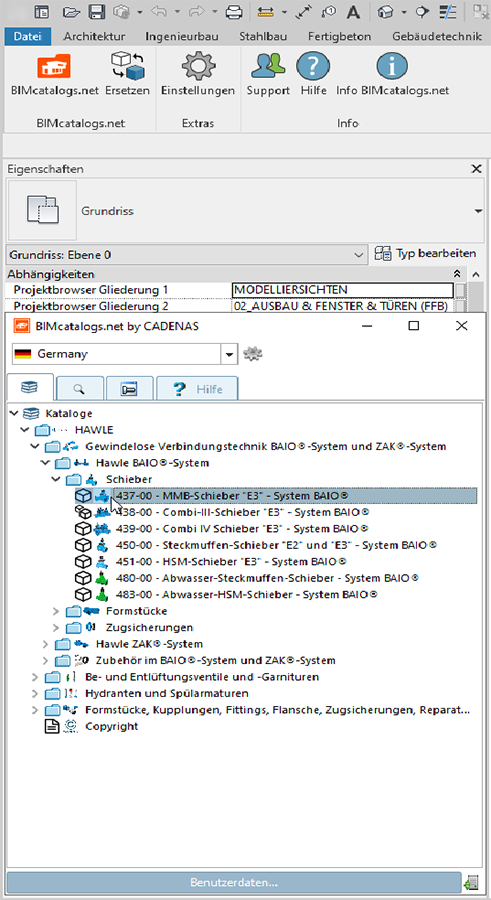
Task: Collapse the Schieber folder
Action: click(x=55, y=479)
